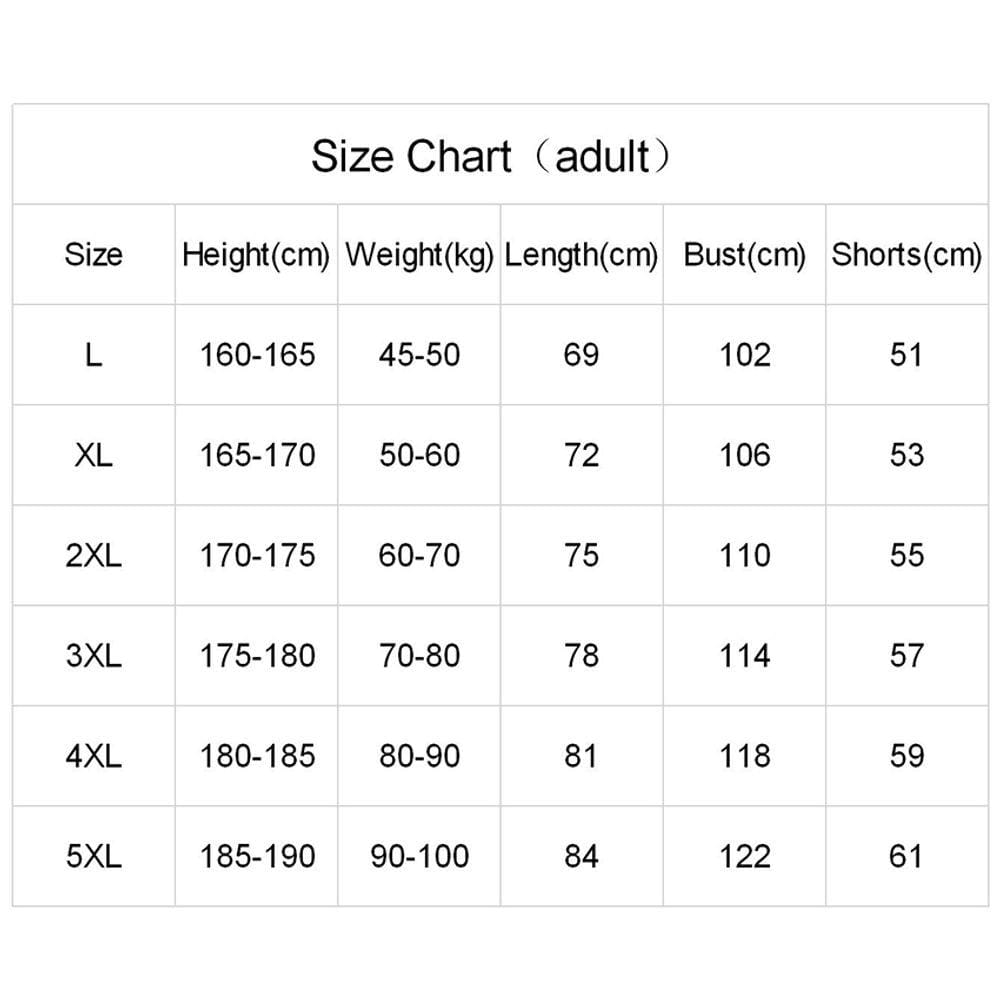Select the length value 75
Viewport: 1000px width, 1000px height.
coord(581,555)
